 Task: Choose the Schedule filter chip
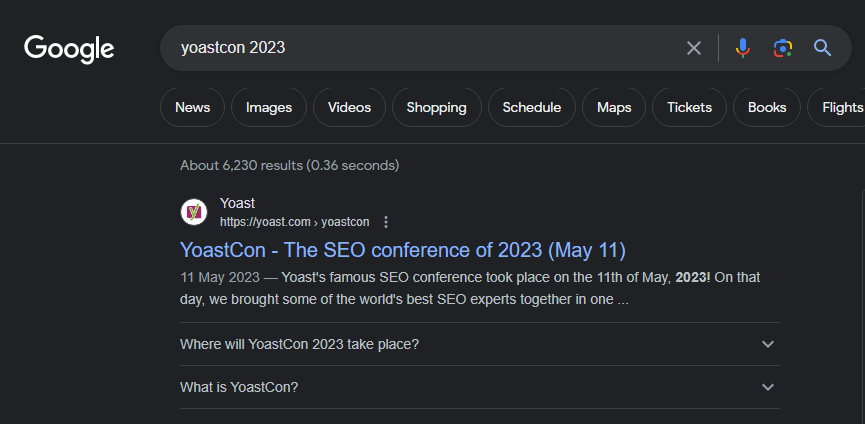pos(531,107)
